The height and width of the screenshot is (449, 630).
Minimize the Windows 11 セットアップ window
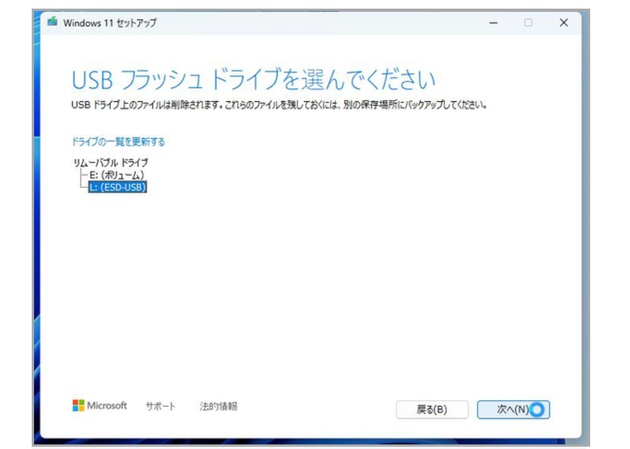493,23
